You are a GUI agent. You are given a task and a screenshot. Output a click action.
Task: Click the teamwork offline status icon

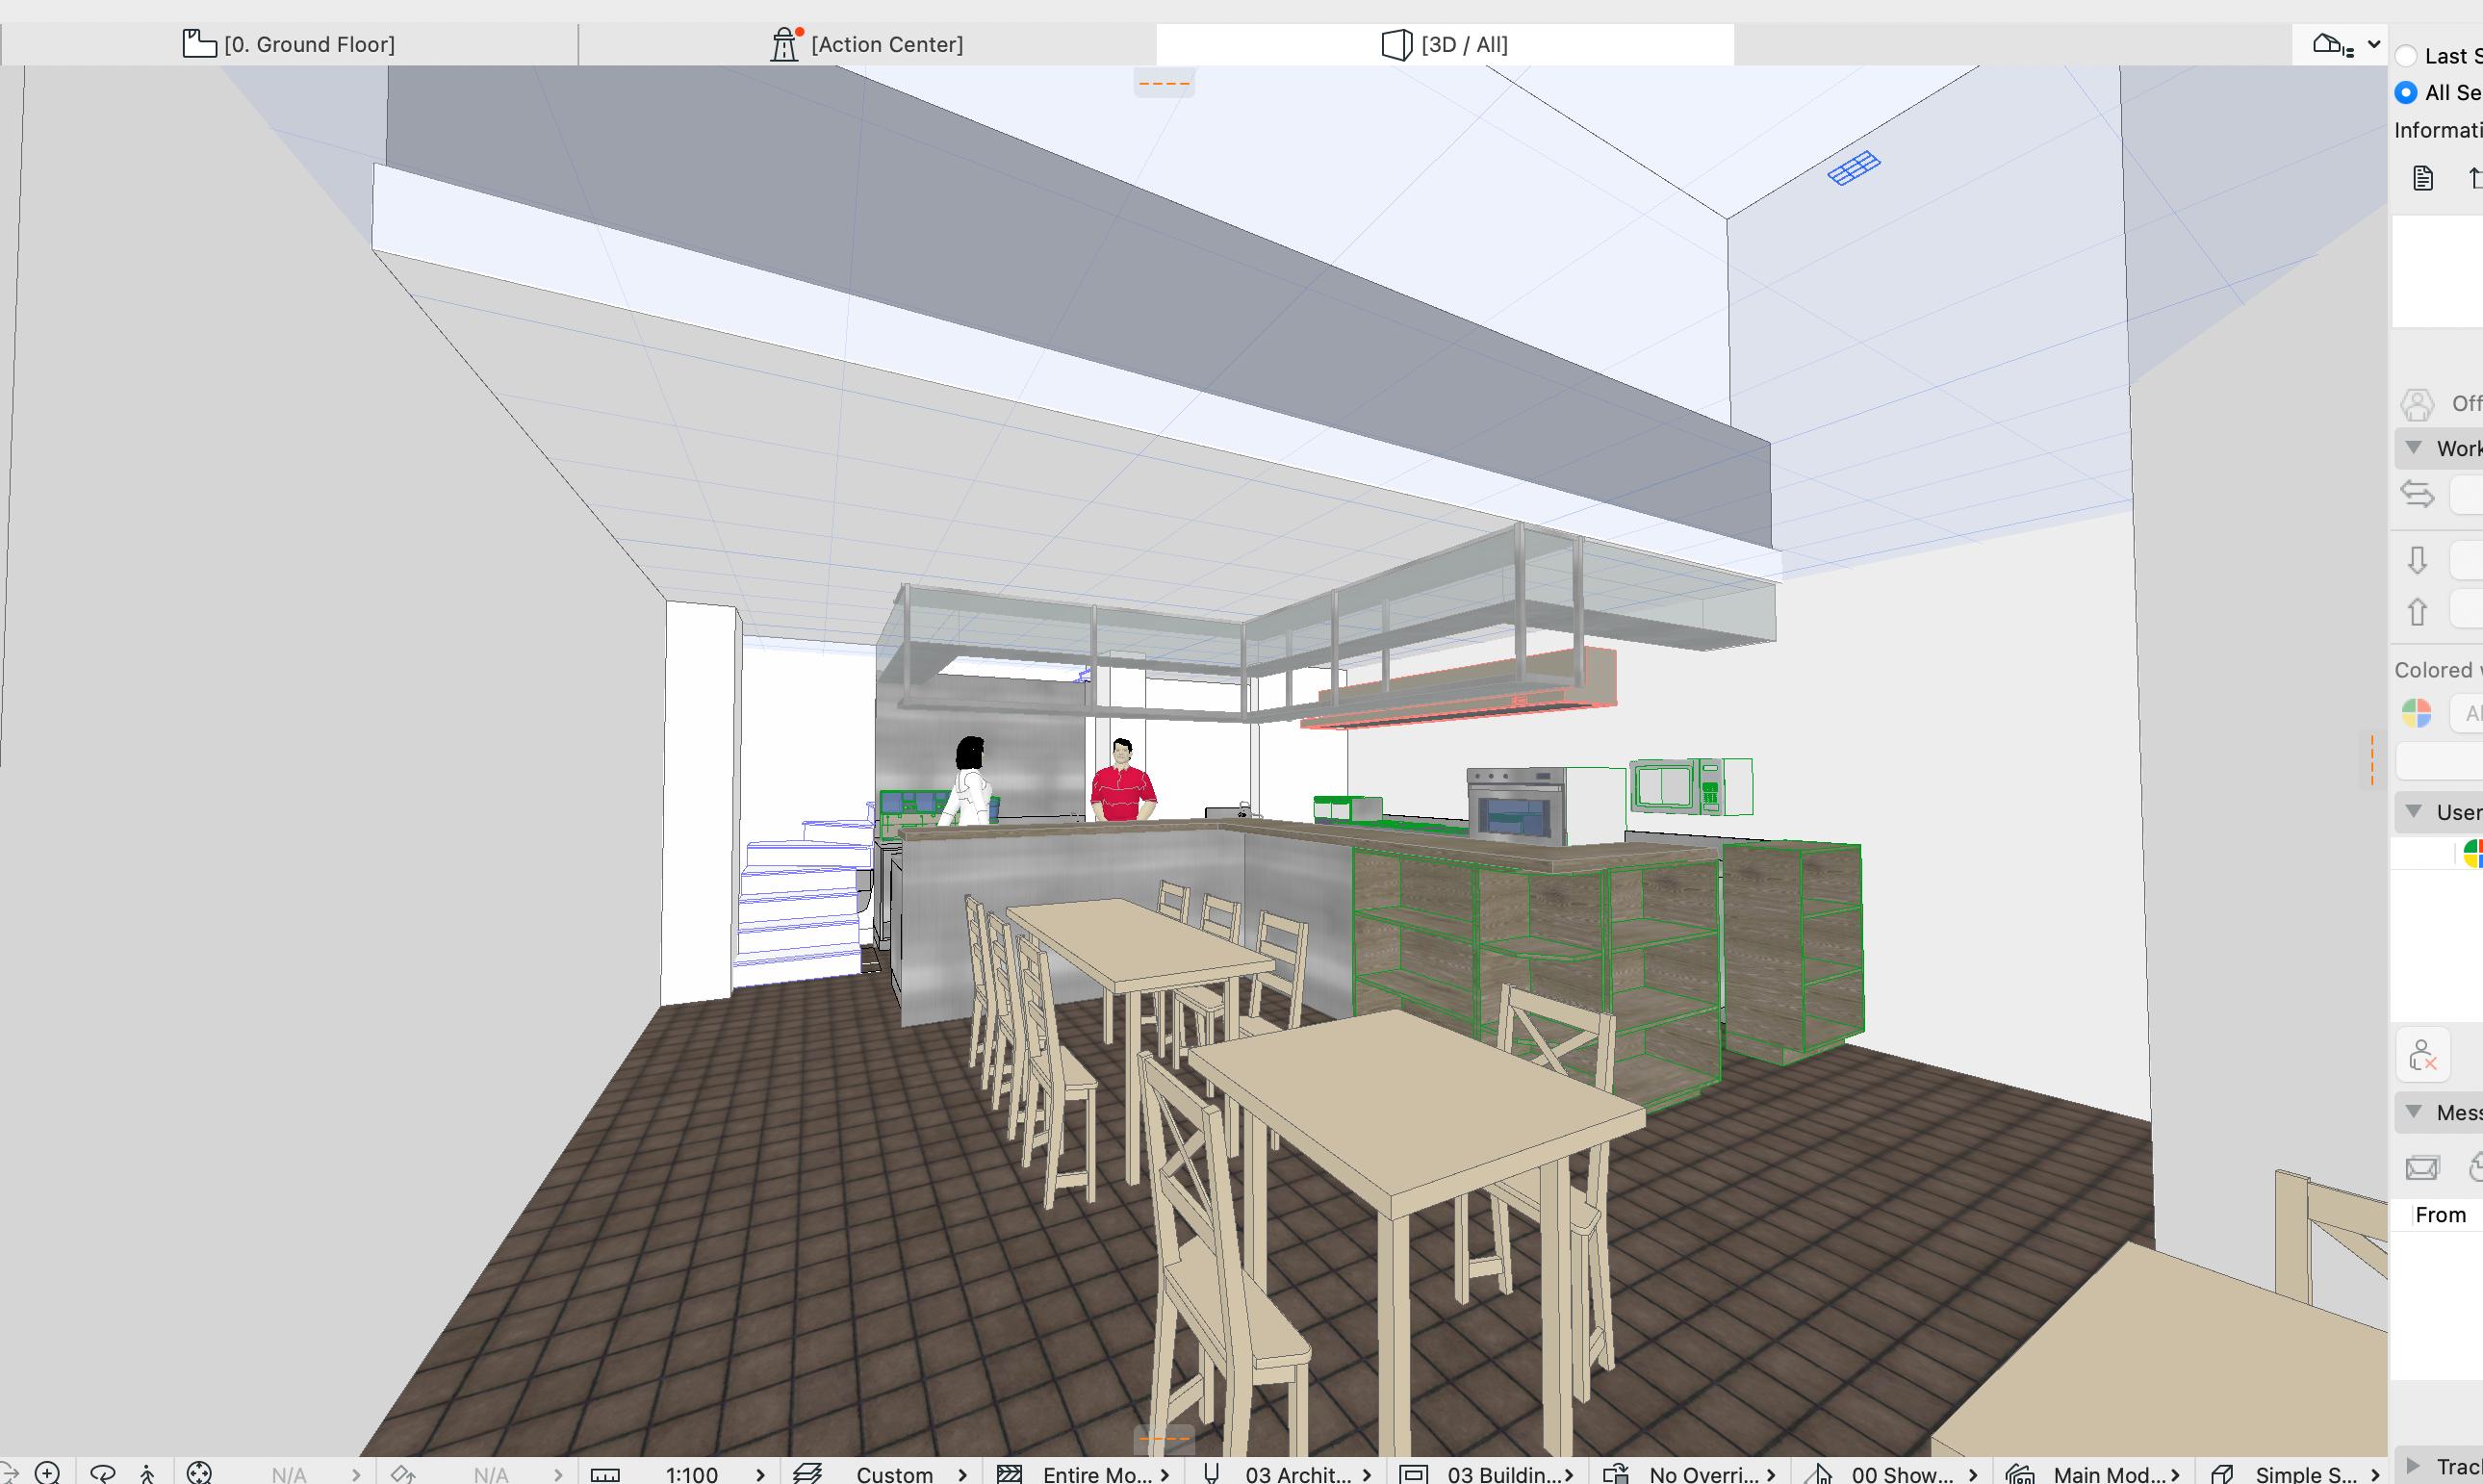pyautogui.click(x=2417, y=404)
